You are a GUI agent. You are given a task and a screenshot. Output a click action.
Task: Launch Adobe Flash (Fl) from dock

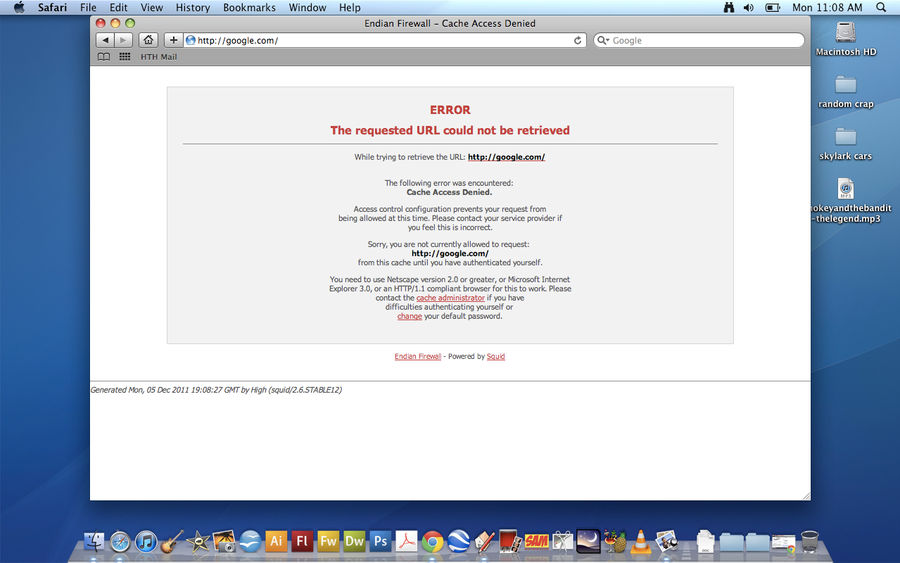coord(302,541)
